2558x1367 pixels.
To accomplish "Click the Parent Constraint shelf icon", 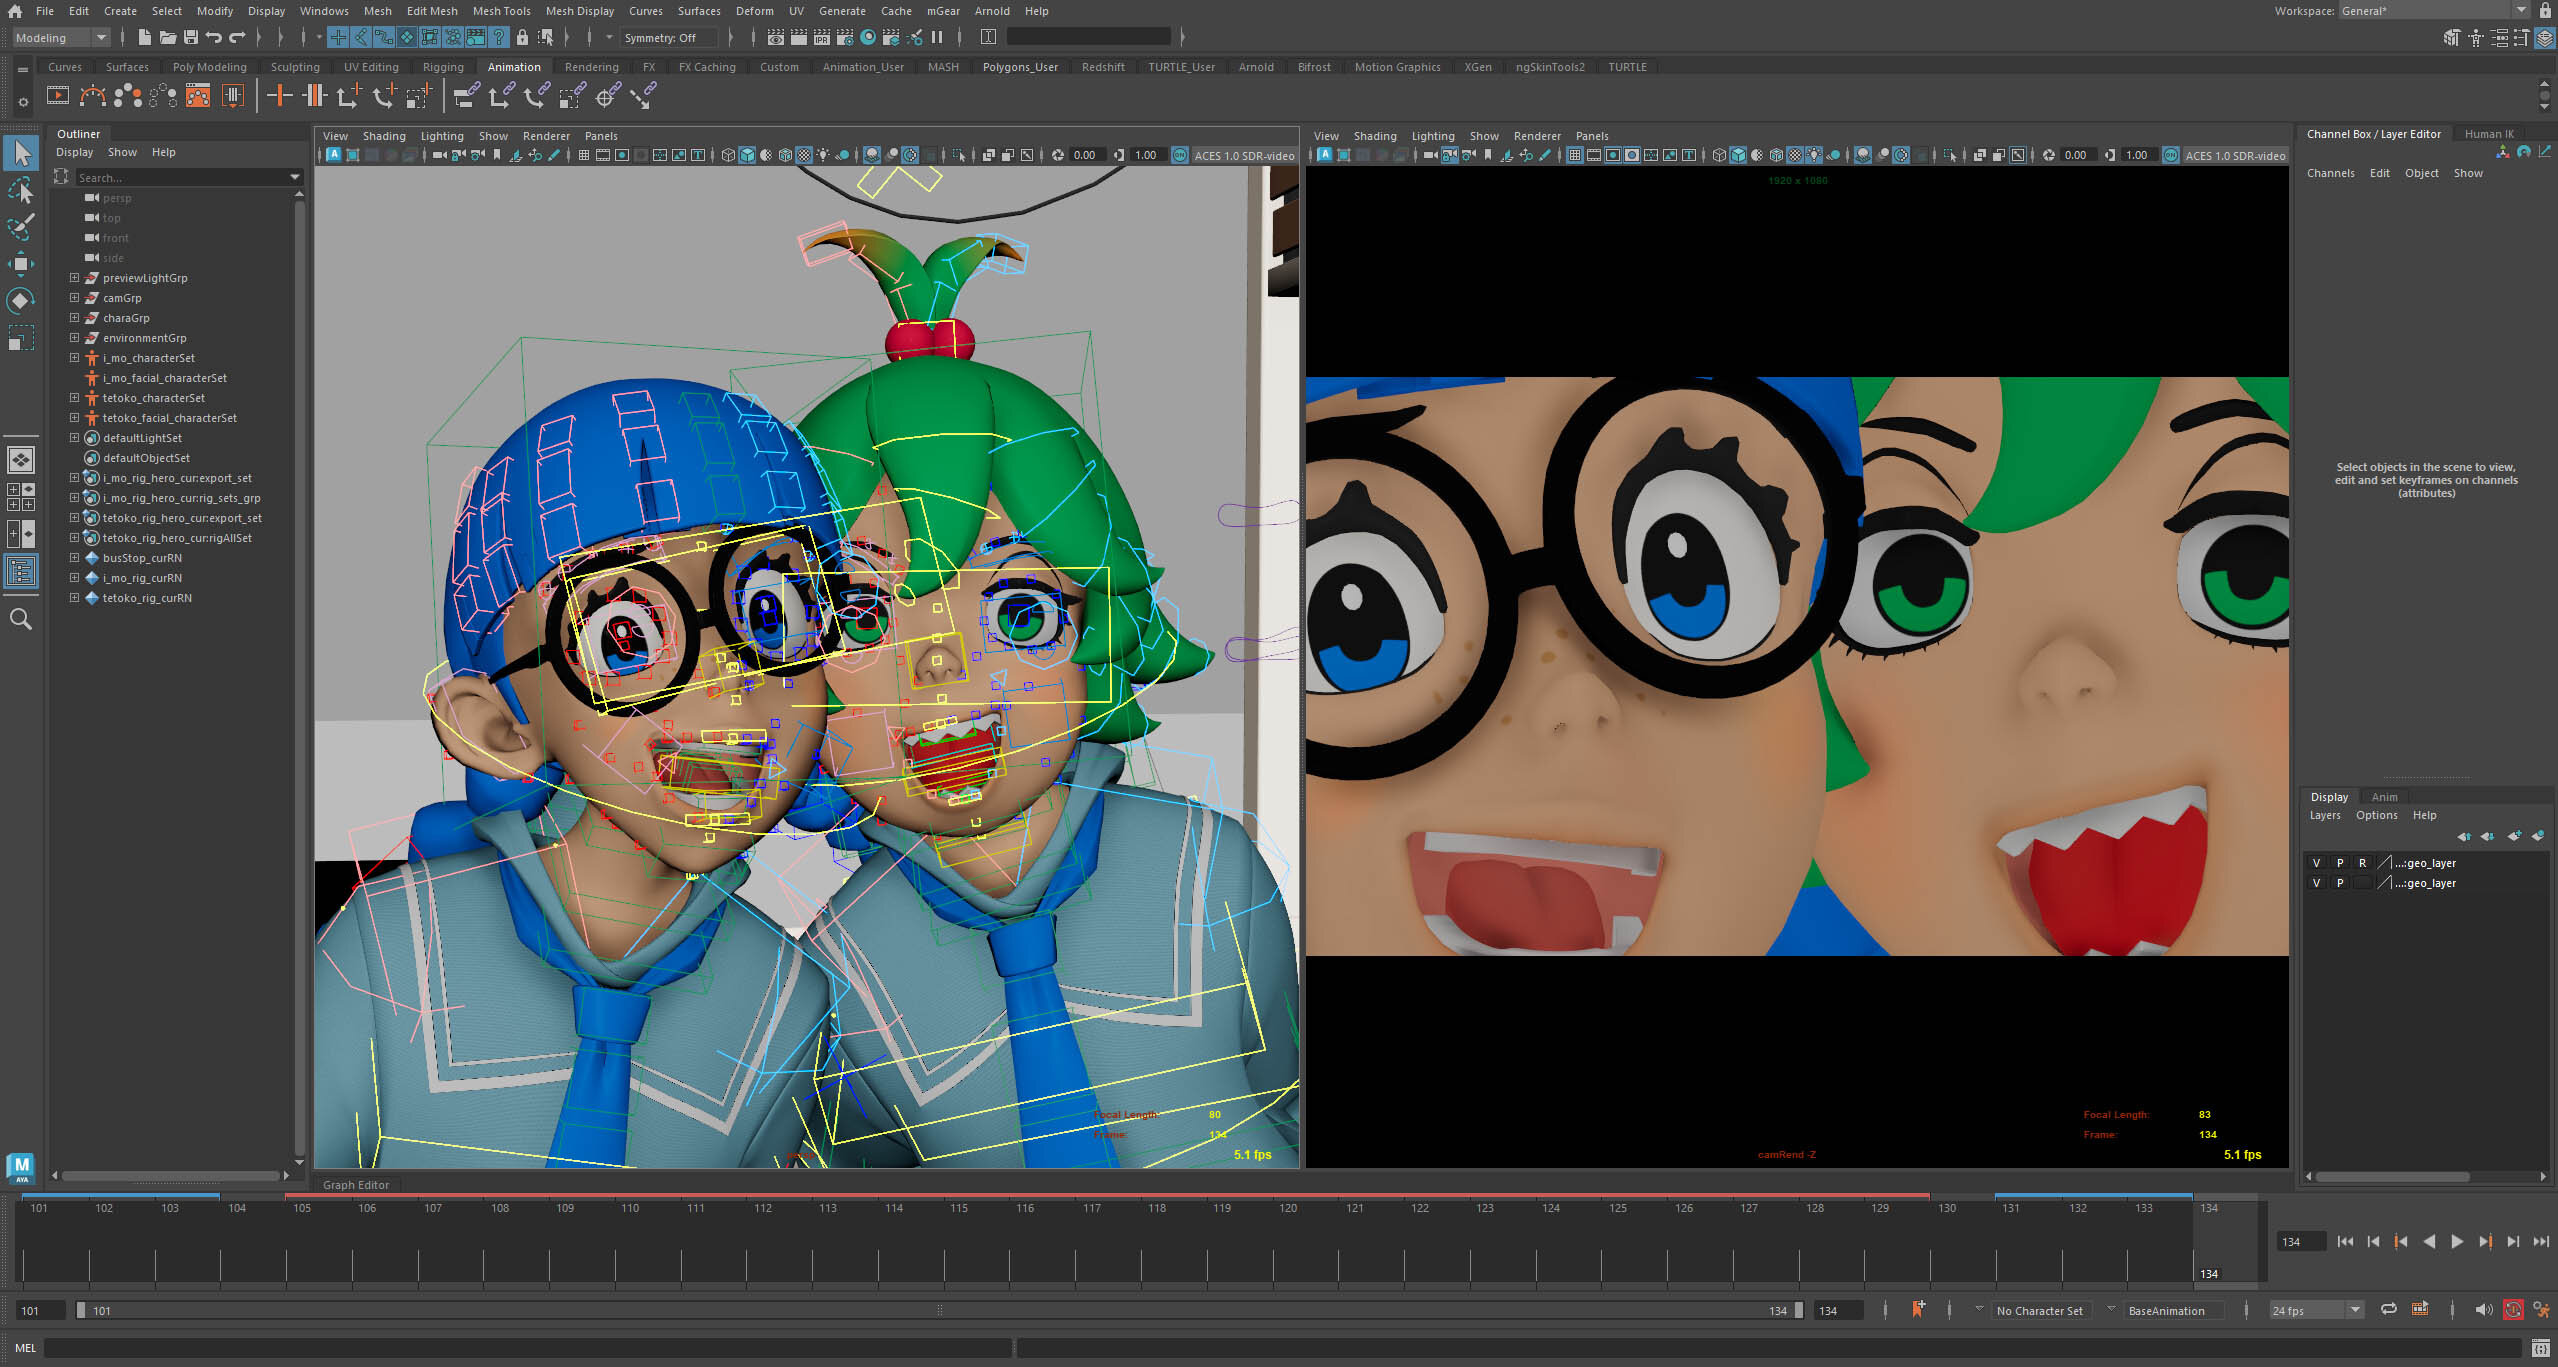I will [465, 96].
